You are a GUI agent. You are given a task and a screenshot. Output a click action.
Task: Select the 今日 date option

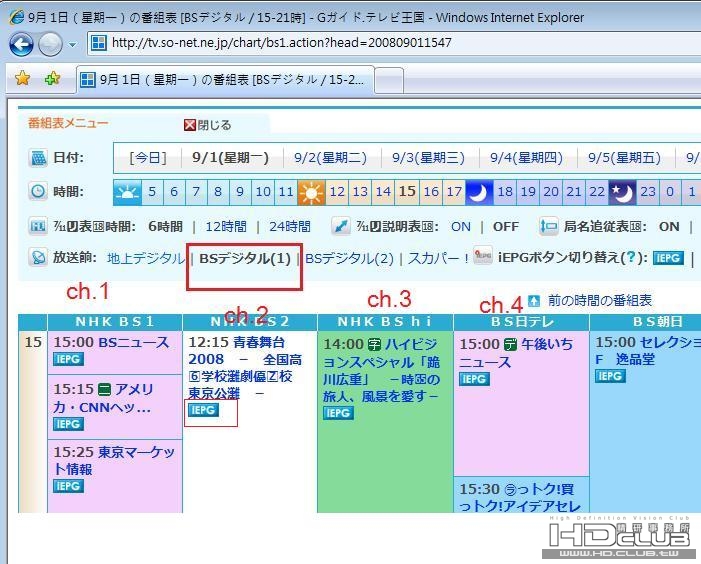click(x=148, y=158)
